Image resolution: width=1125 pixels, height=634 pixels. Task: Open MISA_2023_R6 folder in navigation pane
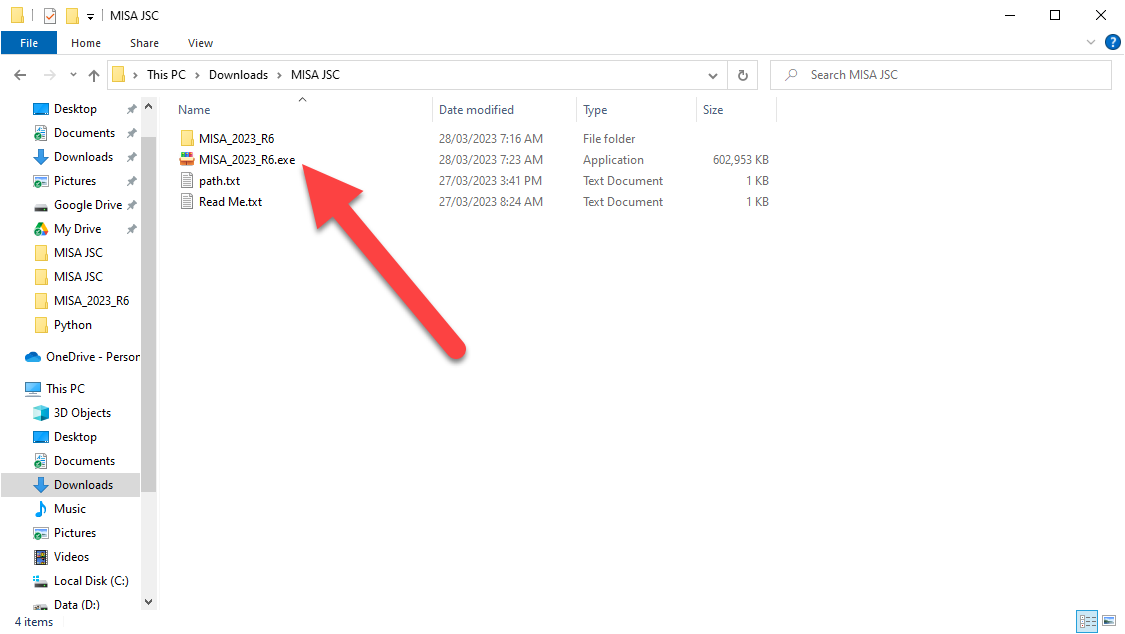[91, 301]
